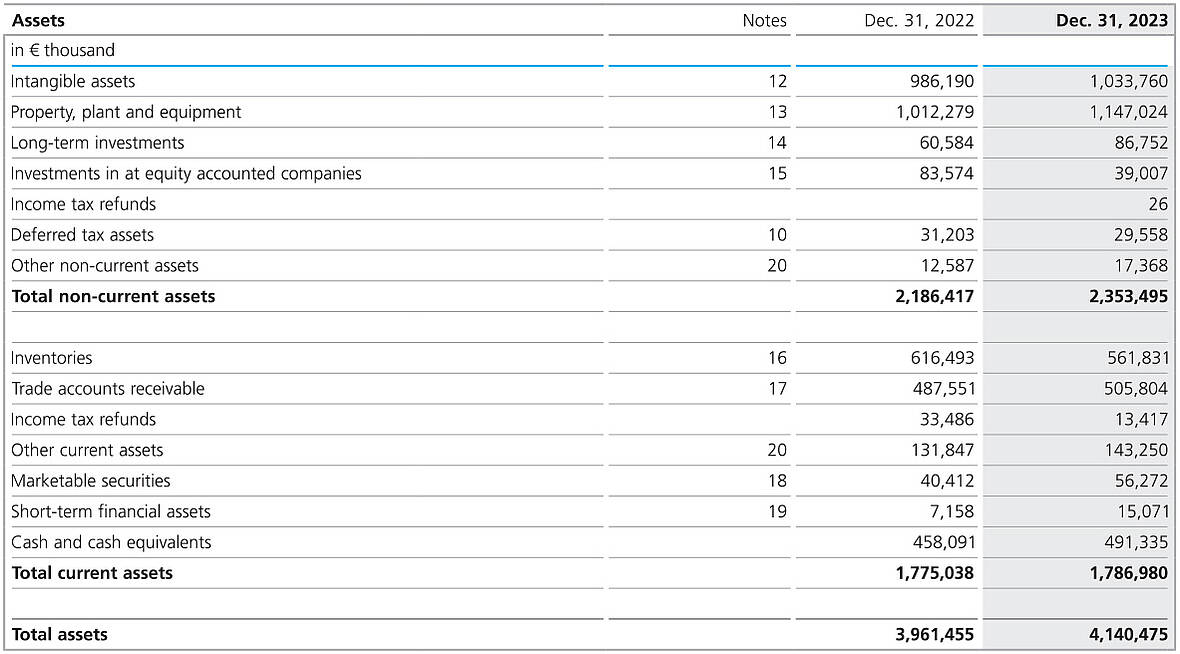Click the Dec. 31, 2022 column header
Image resolution: width=1180 pixels, height=654 pixels.
pyautogui.click(x=919, y=20)
